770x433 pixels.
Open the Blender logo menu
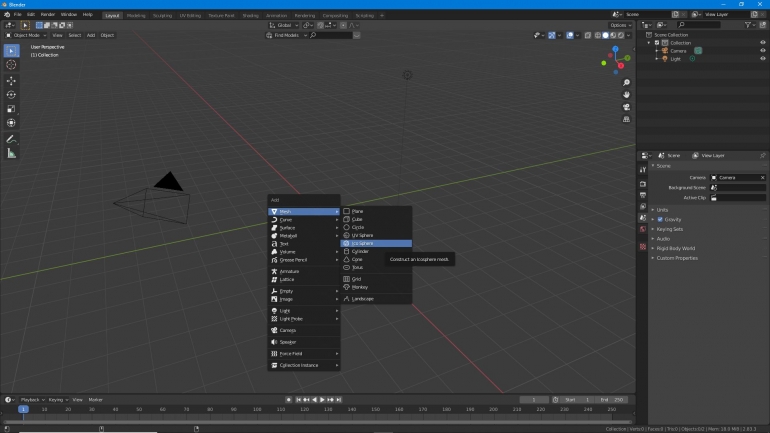7,15
